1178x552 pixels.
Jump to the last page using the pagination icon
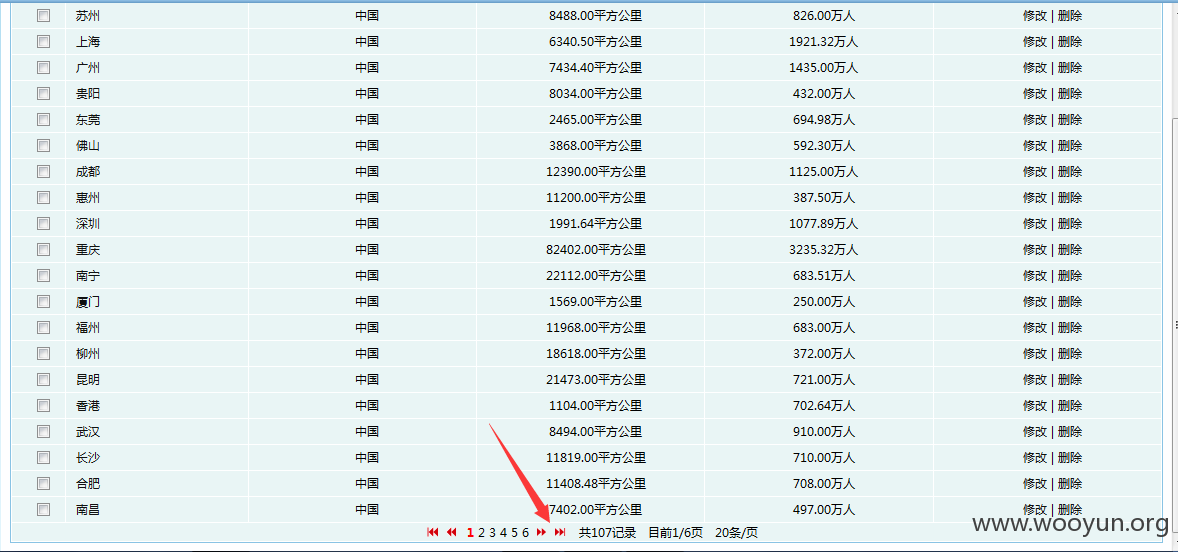(560, 532)
